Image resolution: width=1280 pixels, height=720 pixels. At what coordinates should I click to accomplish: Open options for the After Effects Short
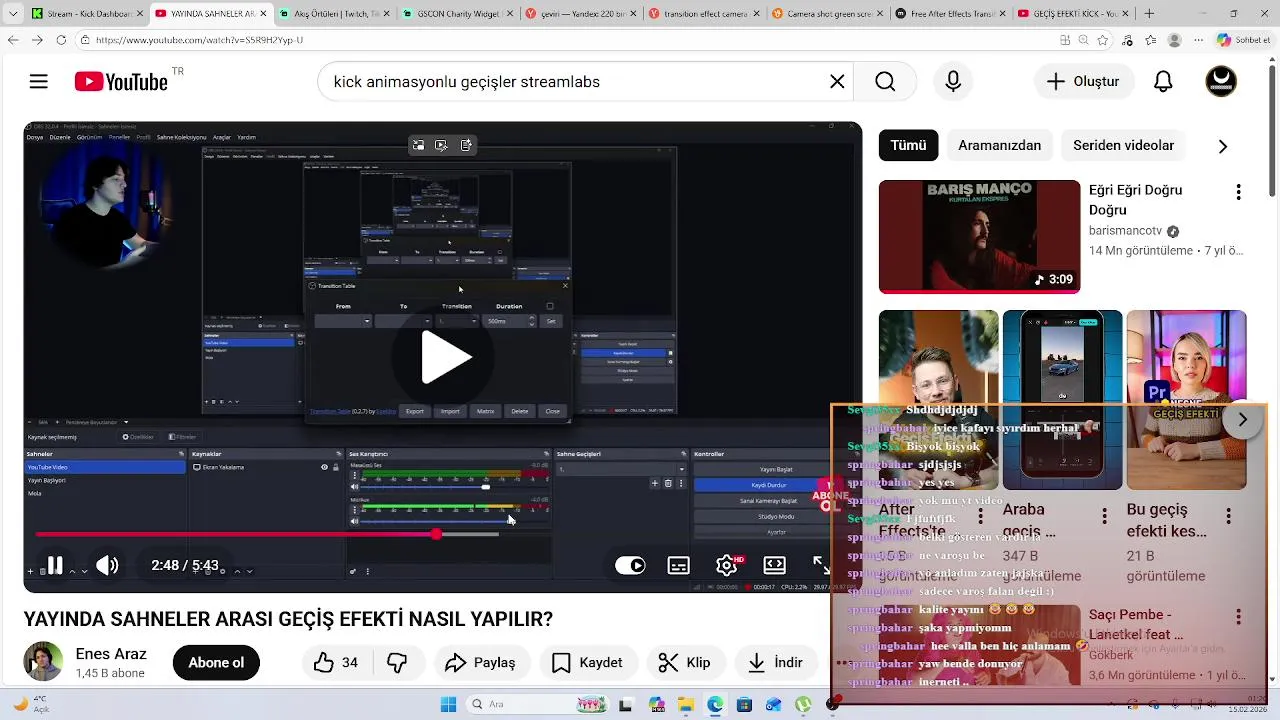pos(981,516)
